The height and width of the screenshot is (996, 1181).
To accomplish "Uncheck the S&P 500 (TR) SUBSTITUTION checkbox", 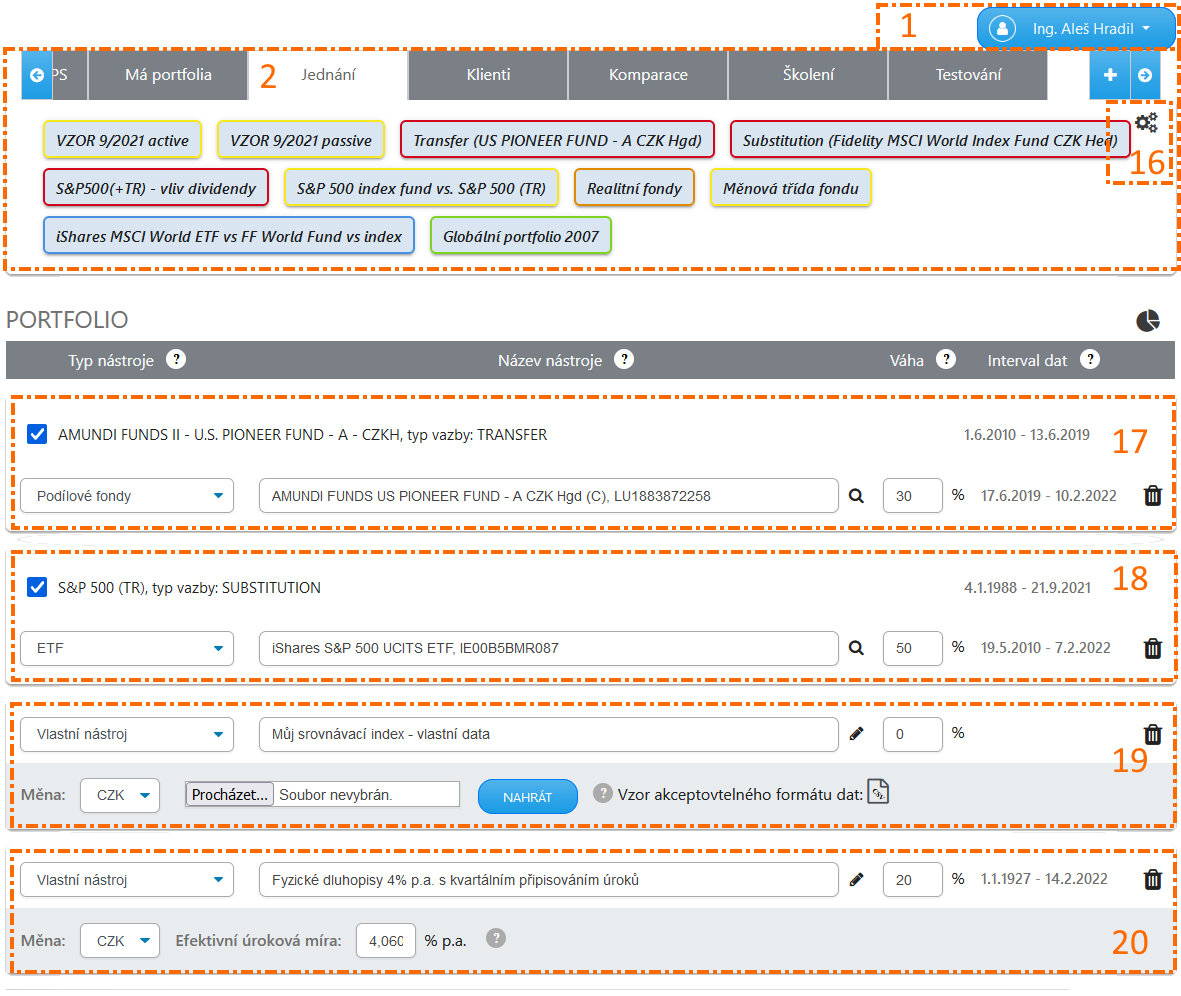I will pyautogui.click(x=37, y=587).
